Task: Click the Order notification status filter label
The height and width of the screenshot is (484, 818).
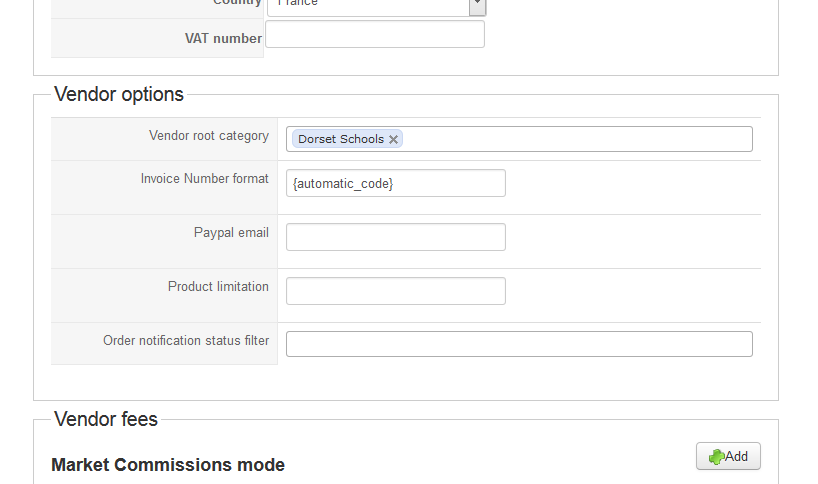Action: tap(186, 341)
